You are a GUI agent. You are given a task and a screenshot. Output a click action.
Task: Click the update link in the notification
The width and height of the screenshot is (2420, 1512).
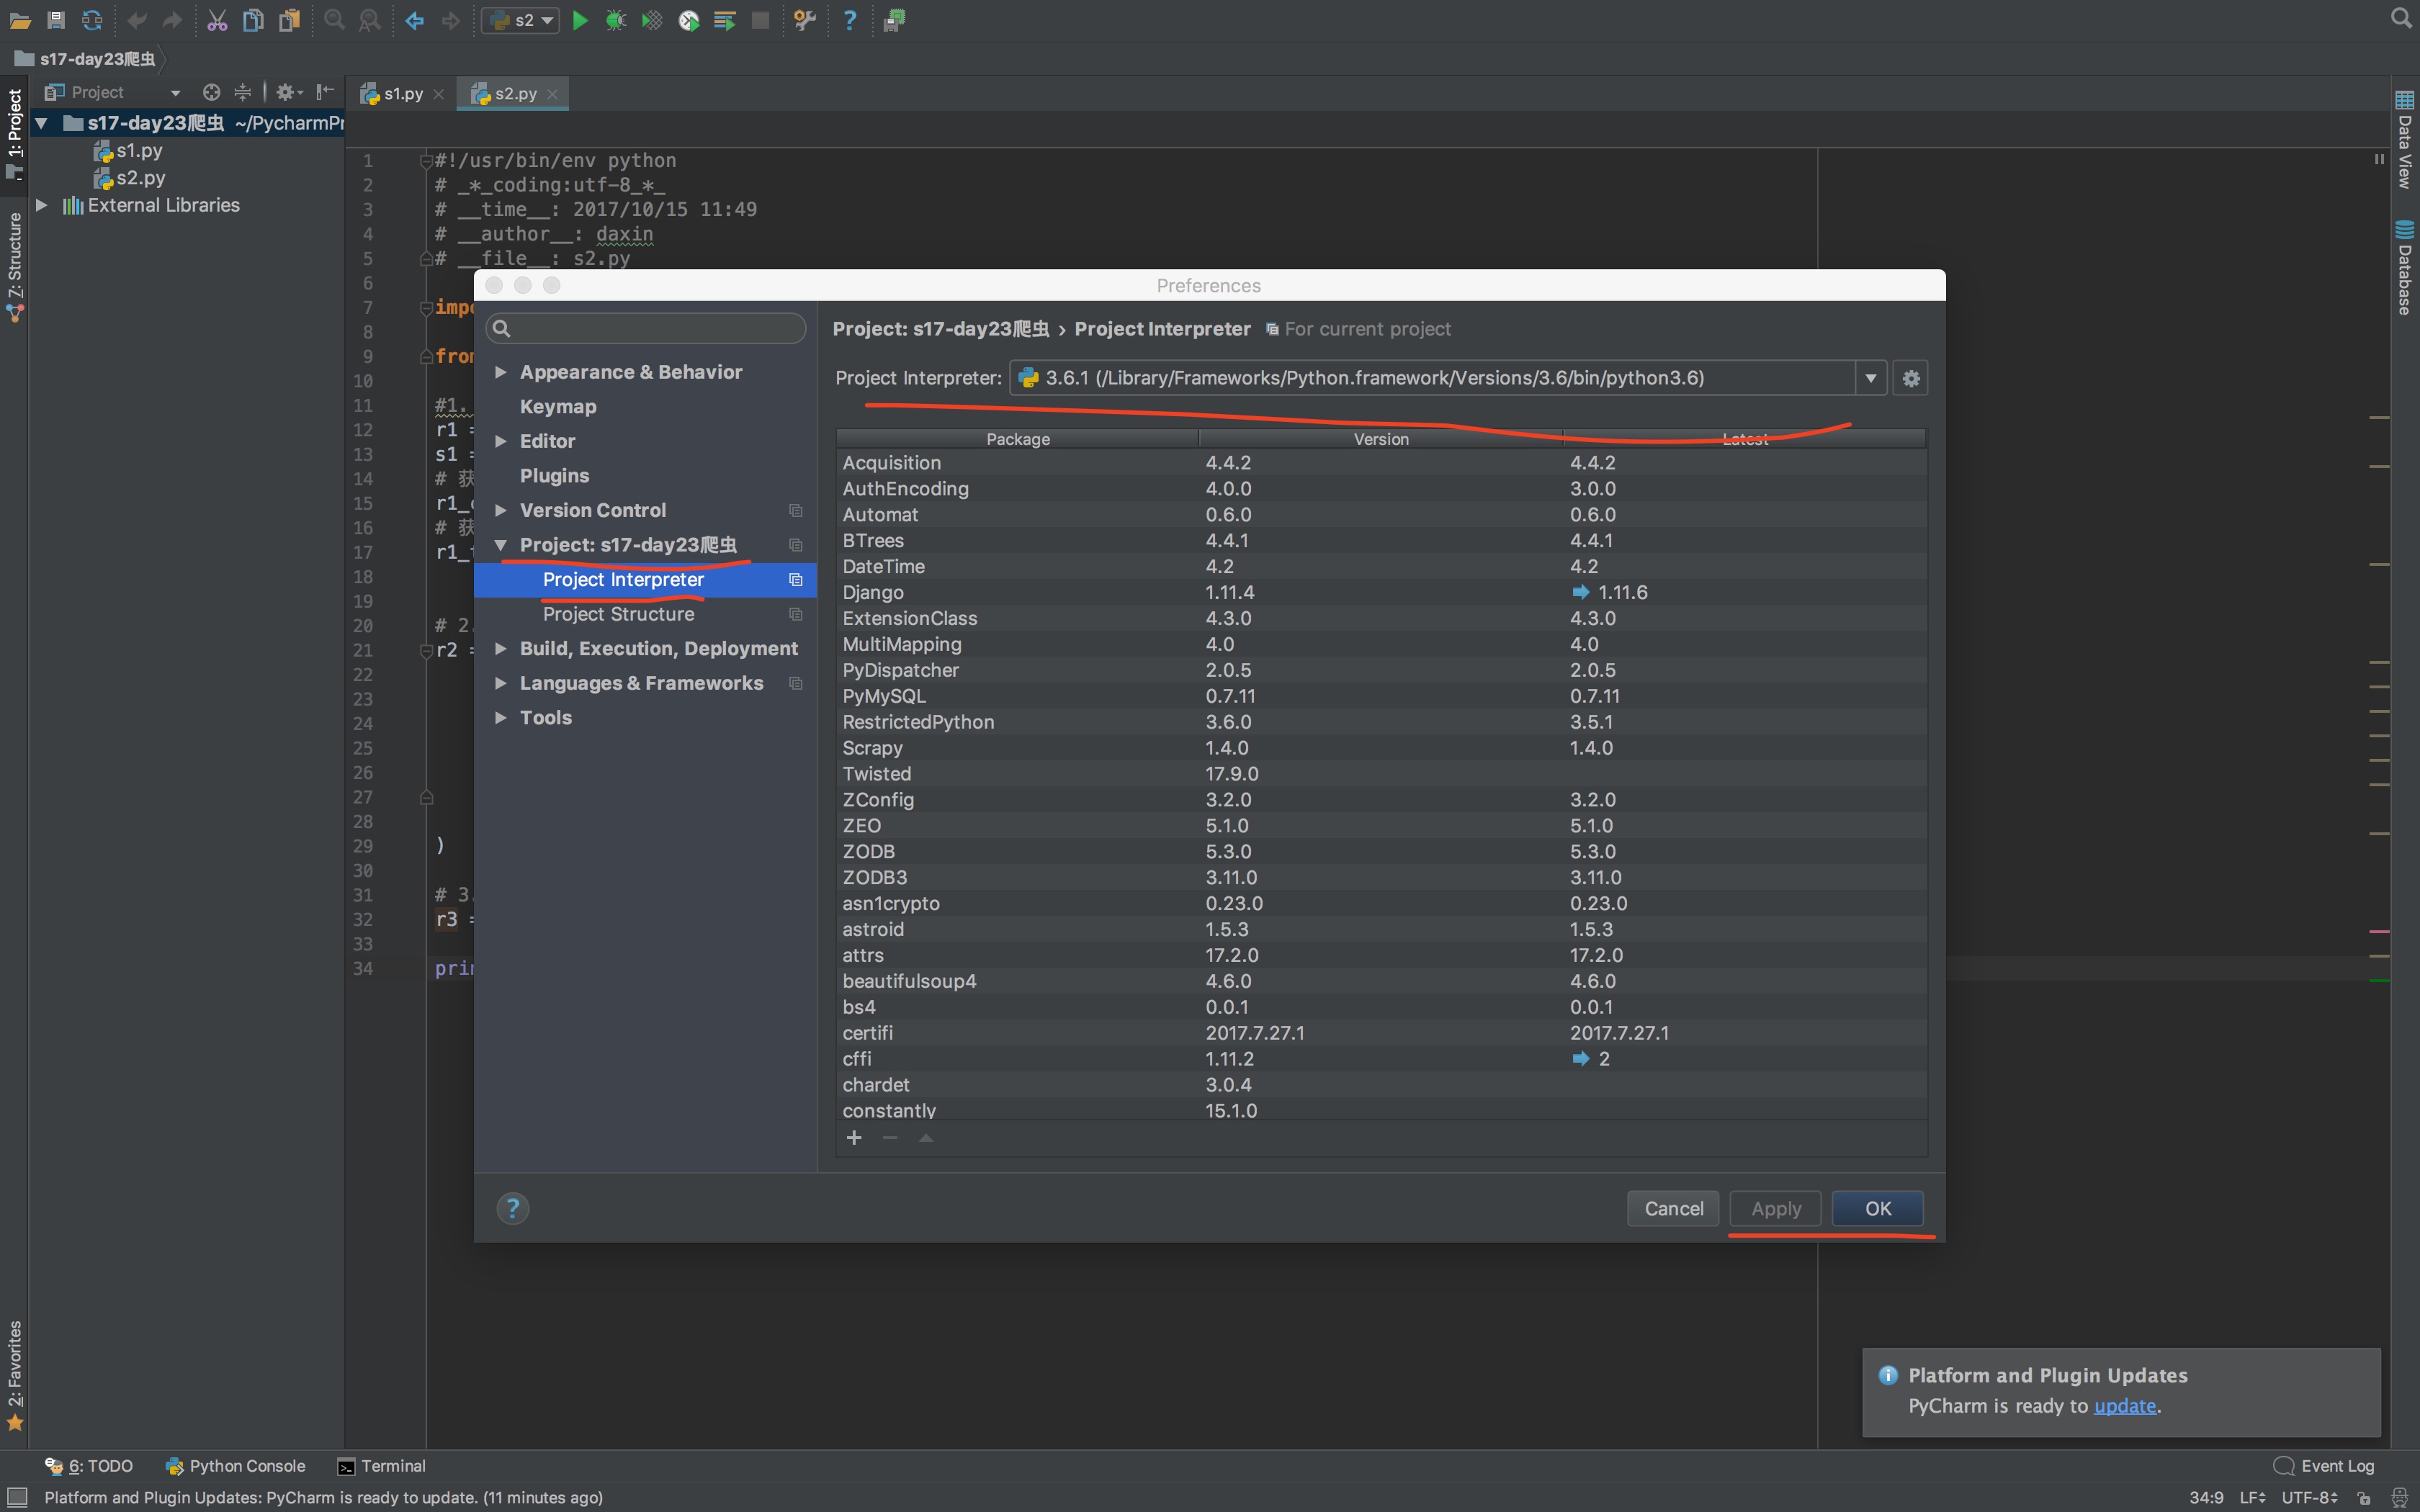tap(2125, 1405)
